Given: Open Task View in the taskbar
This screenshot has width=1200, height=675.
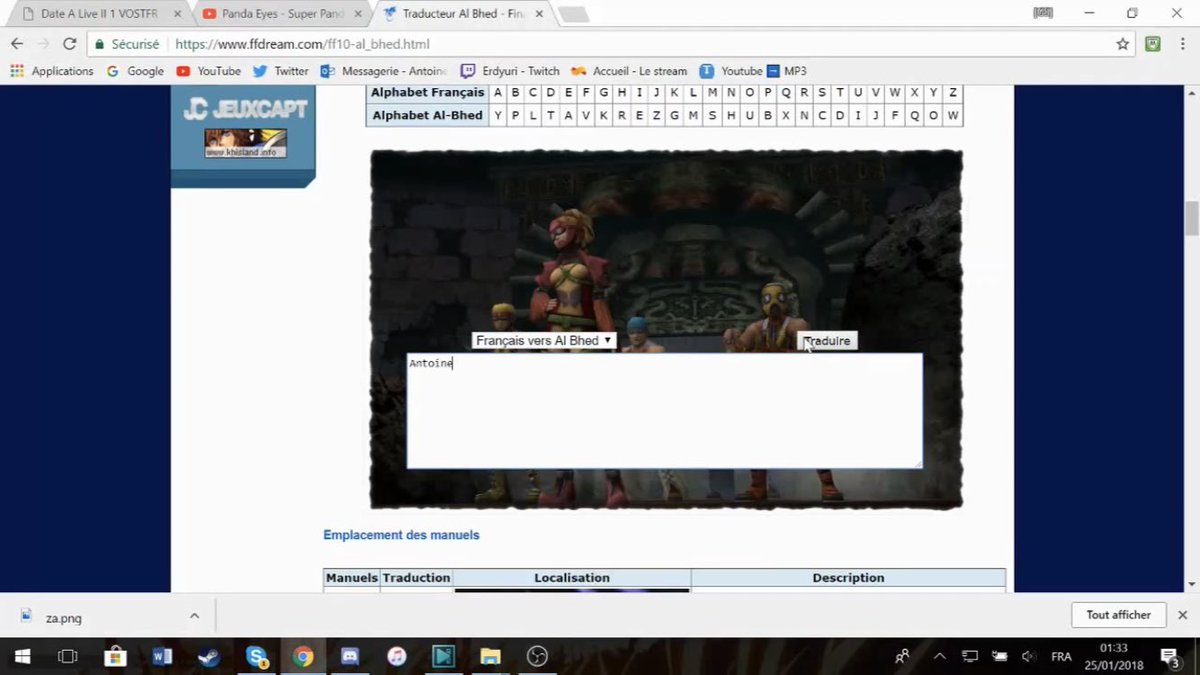Looking at the screenshot, I should pos(68,656).
